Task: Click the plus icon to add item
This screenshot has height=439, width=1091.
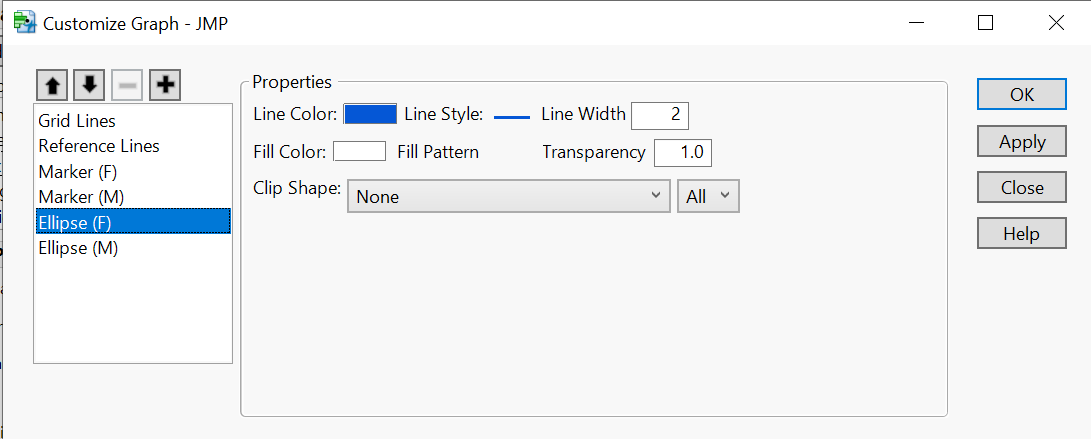Action: (164, 86)
